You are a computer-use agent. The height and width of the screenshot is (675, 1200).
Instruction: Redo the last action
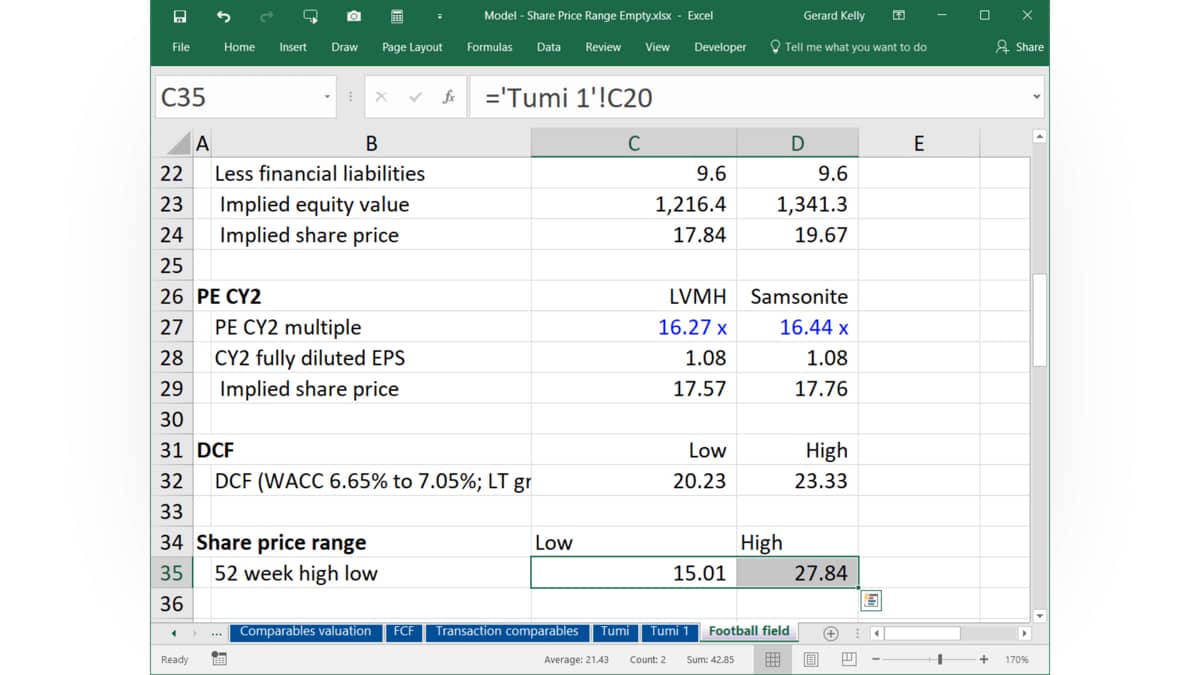pos(267,16)
